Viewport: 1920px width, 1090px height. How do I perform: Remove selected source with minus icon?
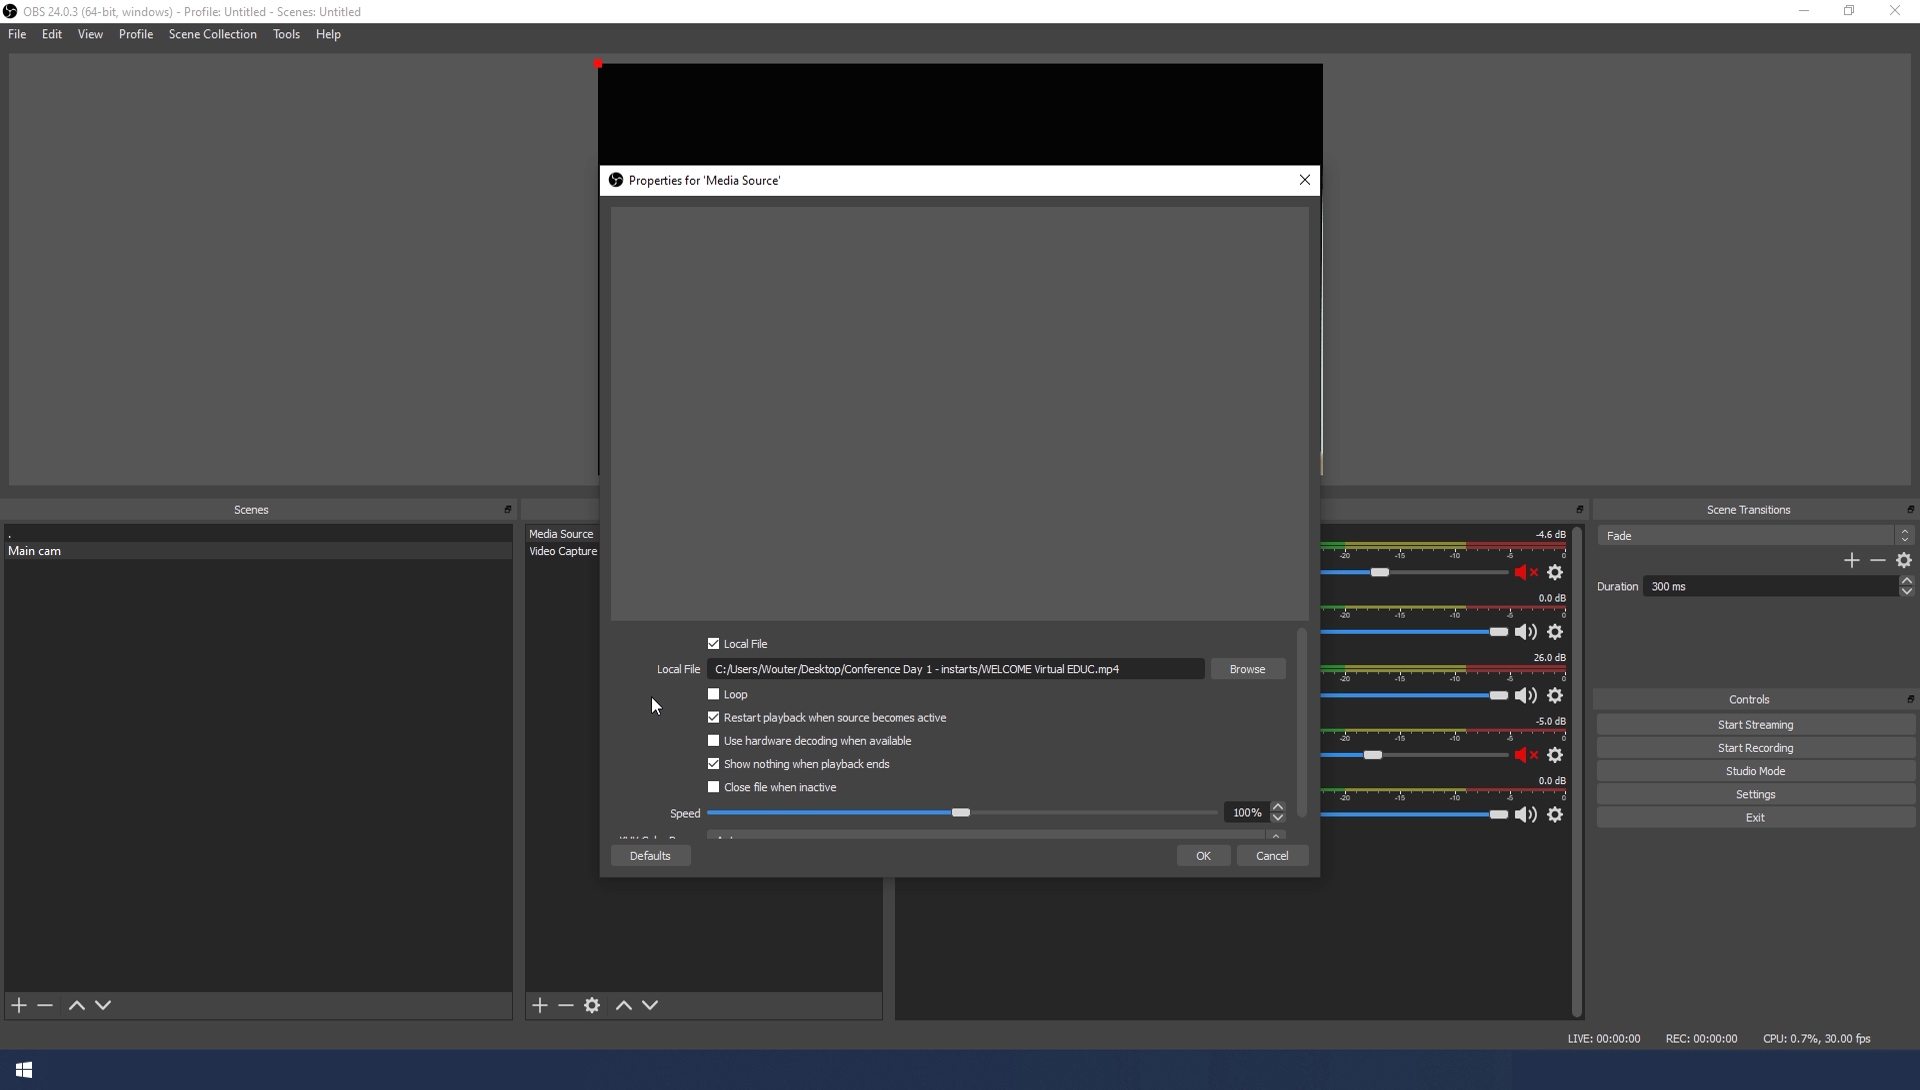[566, 1005]
